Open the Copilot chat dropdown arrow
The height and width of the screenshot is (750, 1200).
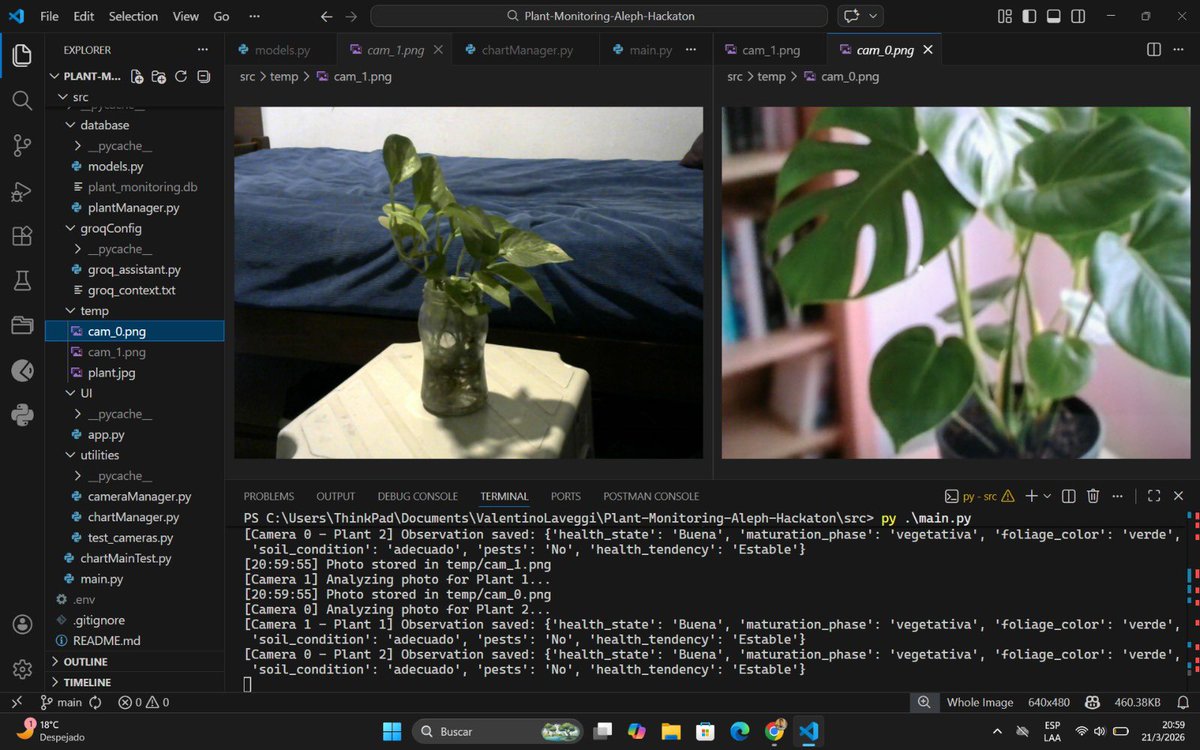coord(875,16)
